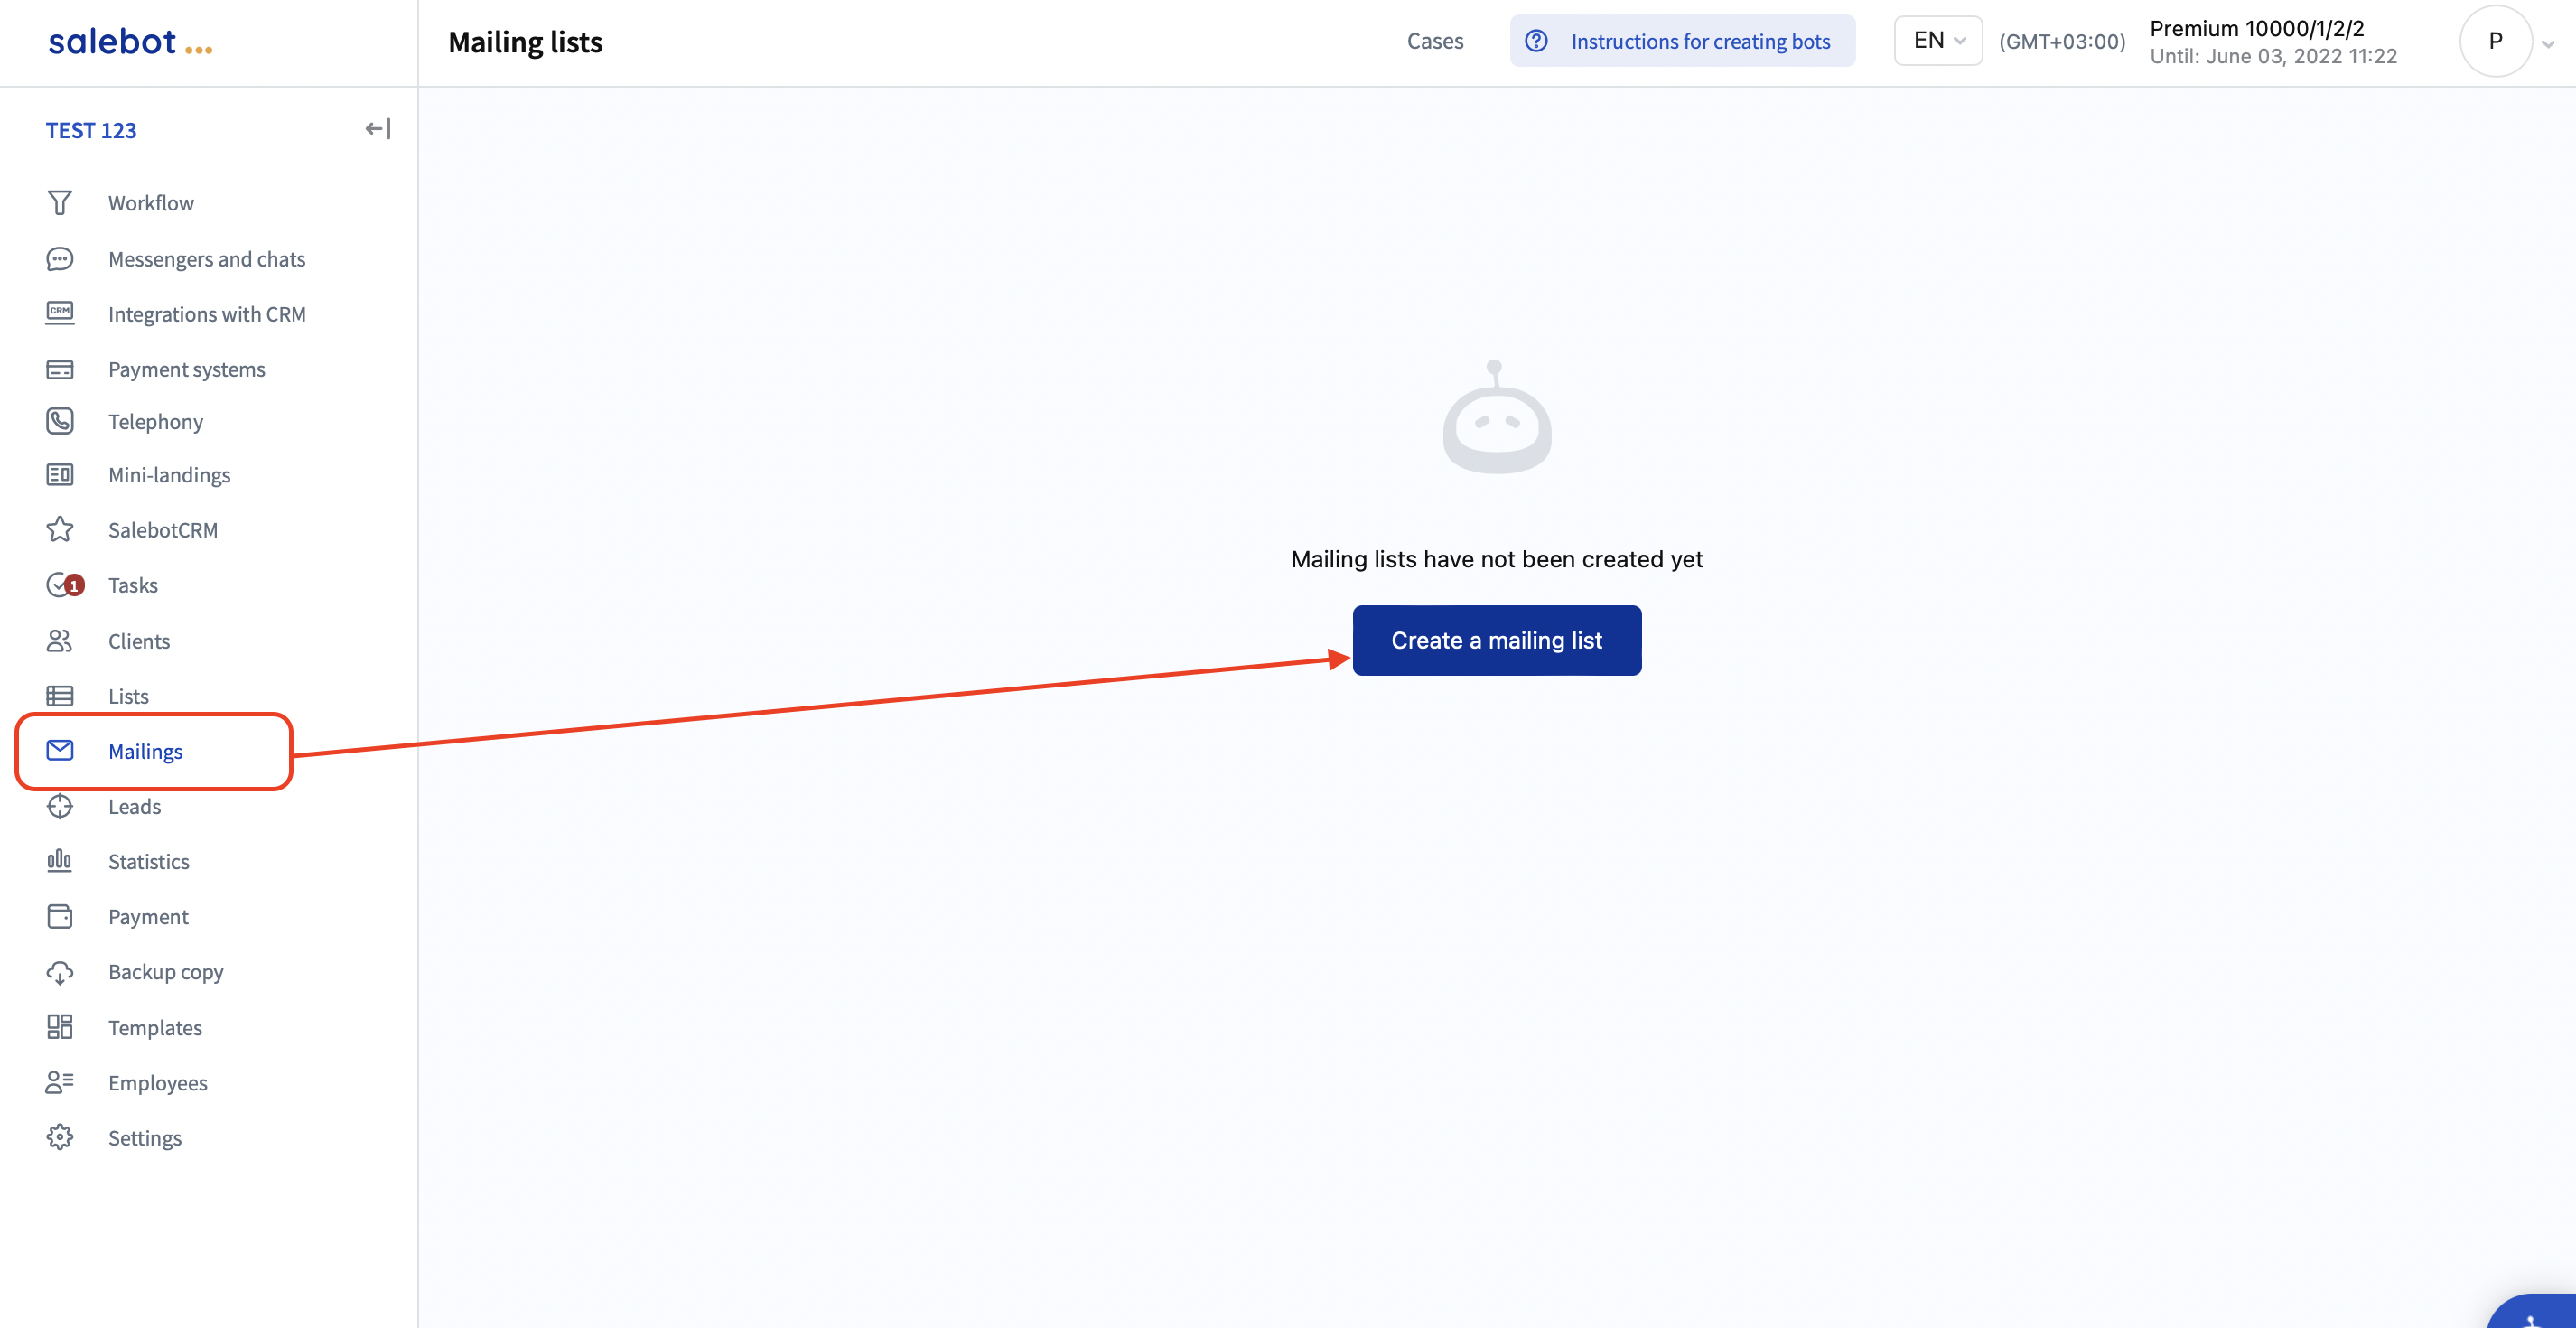Collapse the sidebar with the arrow icon
This screenshot has width=2576, height=1328.
click(378, 129)
